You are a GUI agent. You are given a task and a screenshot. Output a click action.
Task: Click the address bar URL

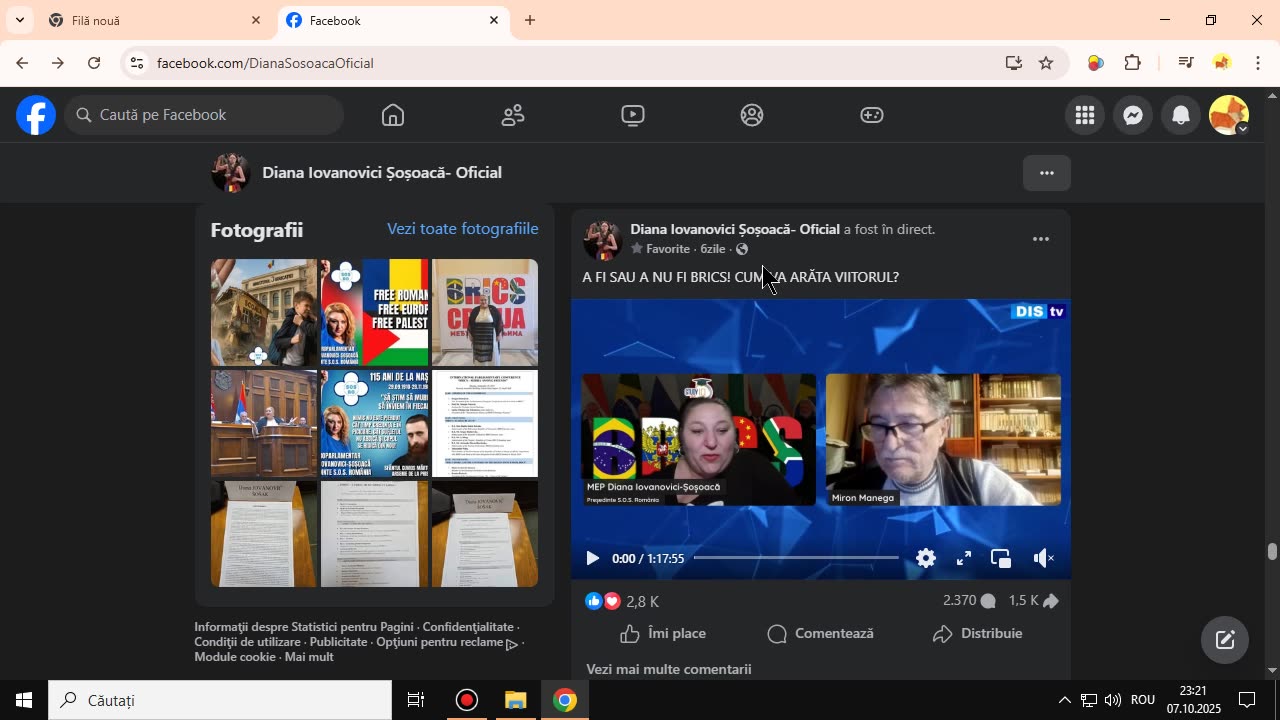click(265, 63)
